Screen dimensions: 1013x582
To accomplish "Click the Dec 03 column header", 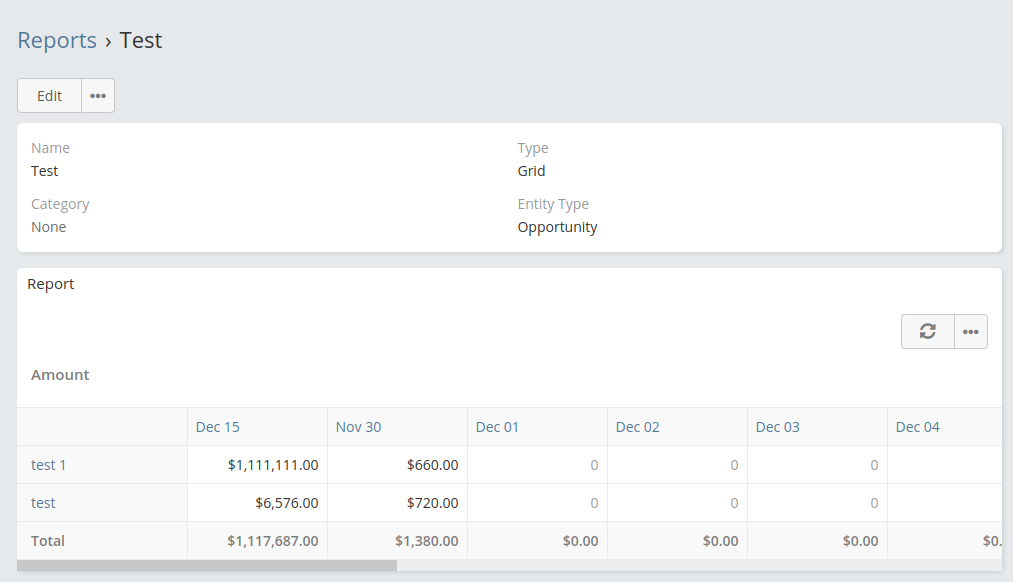I will 777,427.
